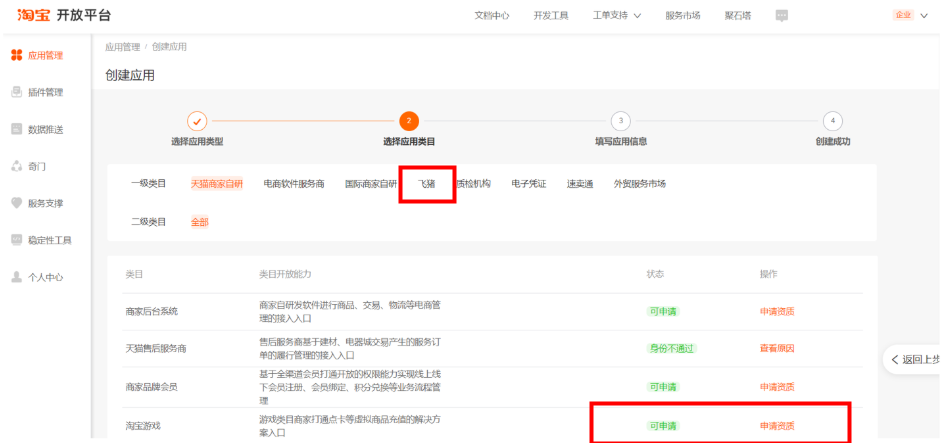Image resolution: width=946 pixels, height=443 pixels.
Task: Select the 飞猪 category
Action: coord(427,183)
